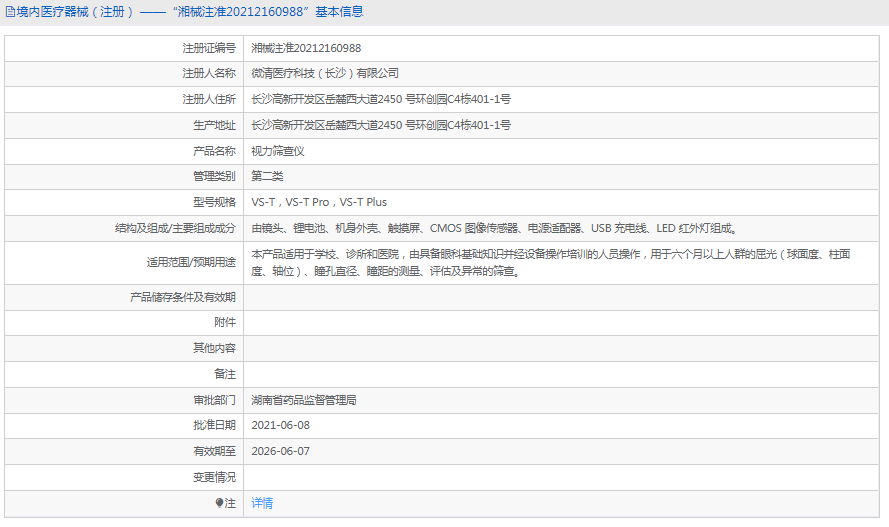The image size is (889, 527).
Task: Click the header title 境内医疗器械（注册）
Action: pyautogui.click(x=76, y=12)
